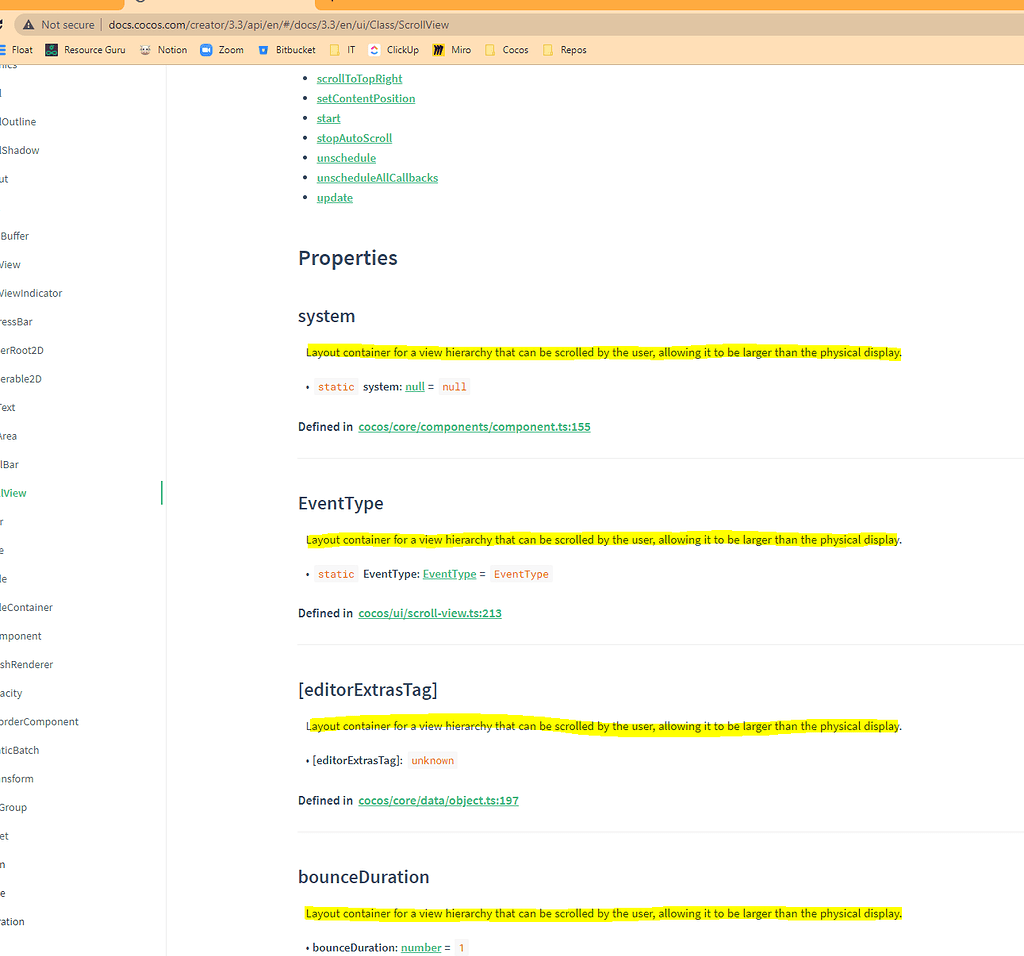Select the Area sidebar entry
This screenshot has height=956, width=1024.
8,436
